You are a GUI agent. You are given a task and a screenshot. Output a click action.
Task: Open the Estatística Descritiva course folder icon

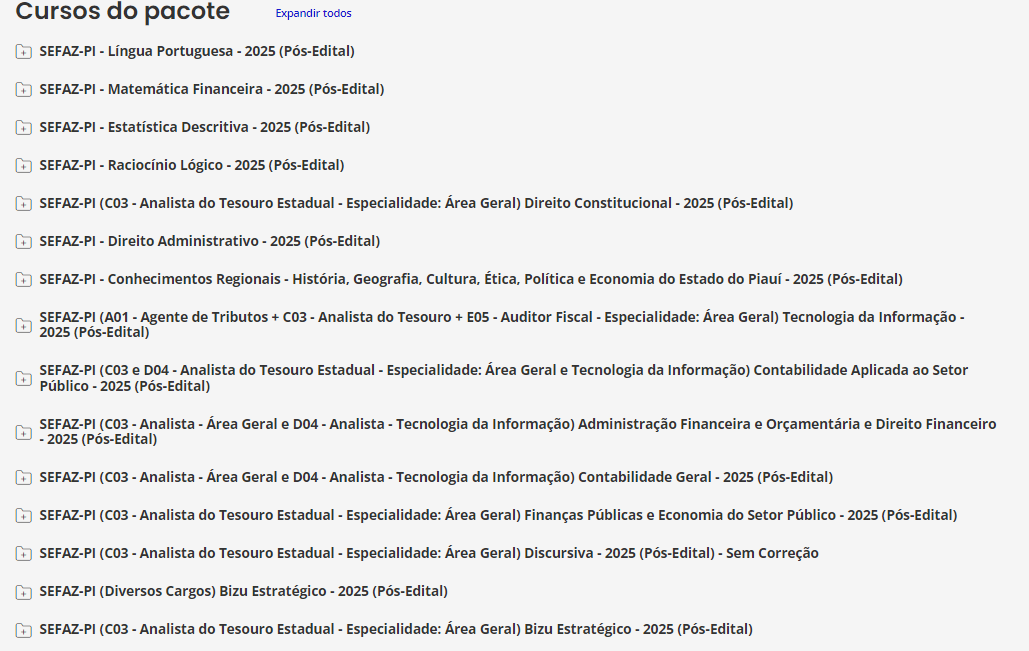pyautogui.click(x=23, y=127)
